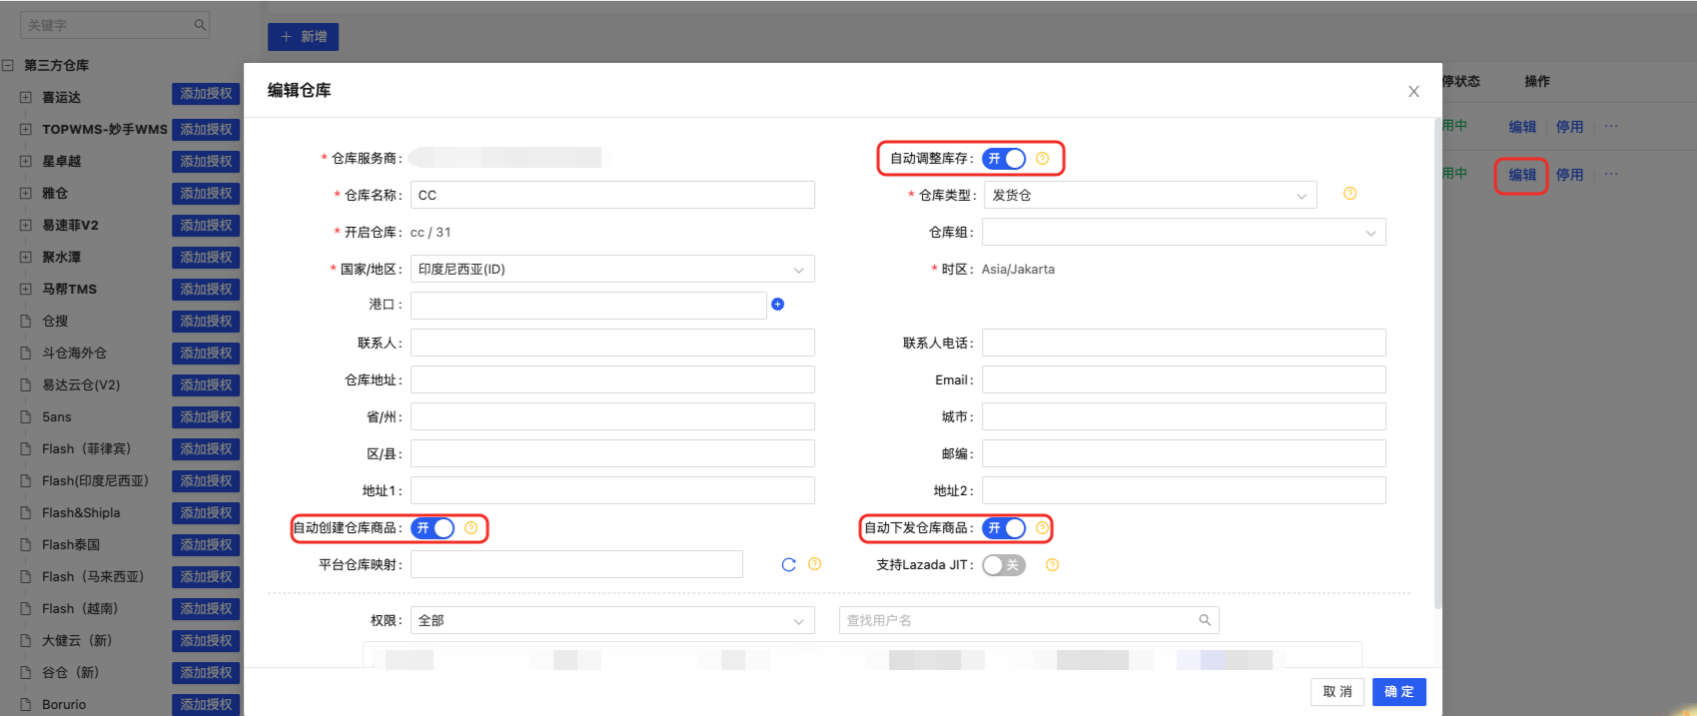
Task: Expand the 星卓越 tree node
Action: 26,161
